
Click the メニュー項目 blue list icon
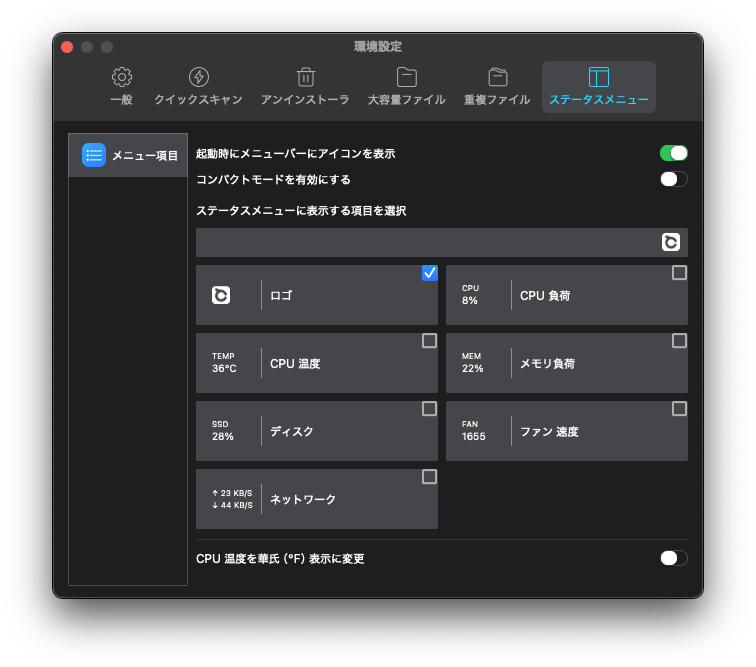94,155
